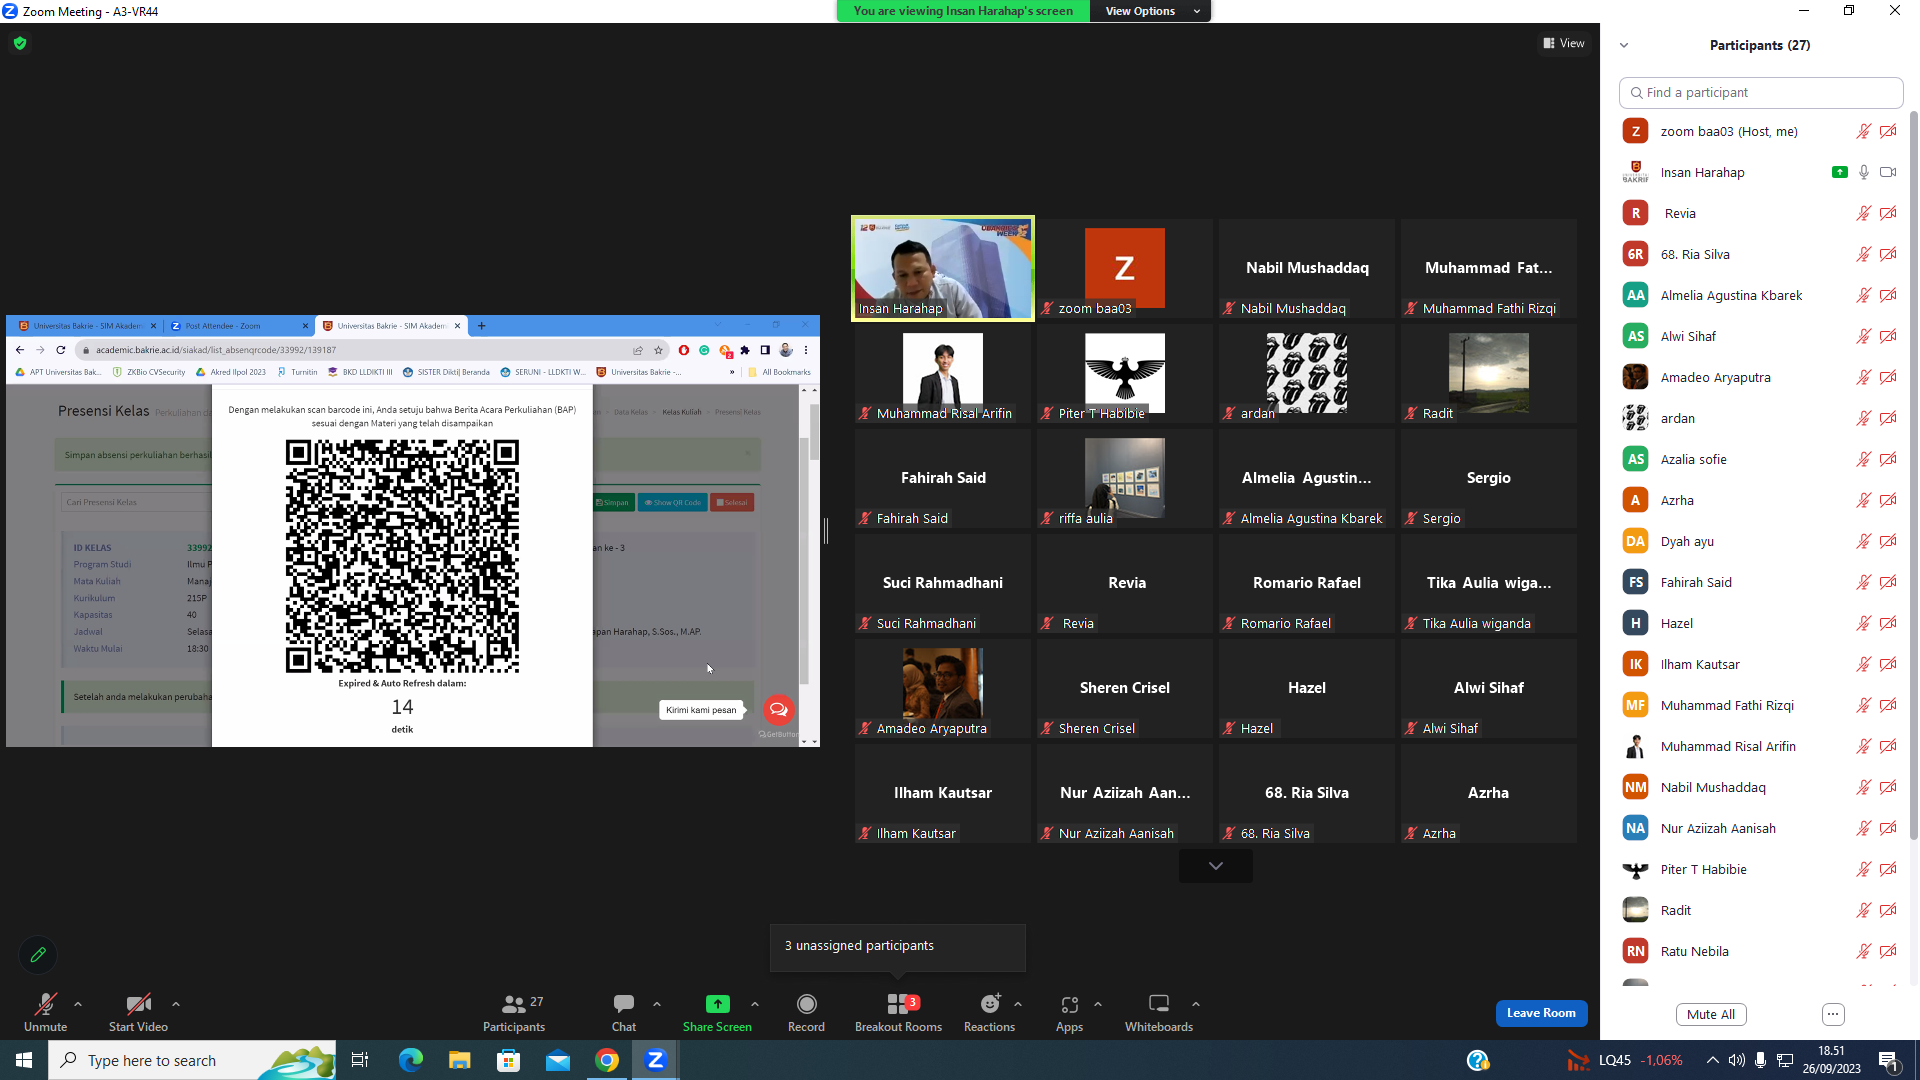Viewport: 1920px width, 1080px height.
Task: Expand reactions options arrow
Action: [x=1018, y=1004]
